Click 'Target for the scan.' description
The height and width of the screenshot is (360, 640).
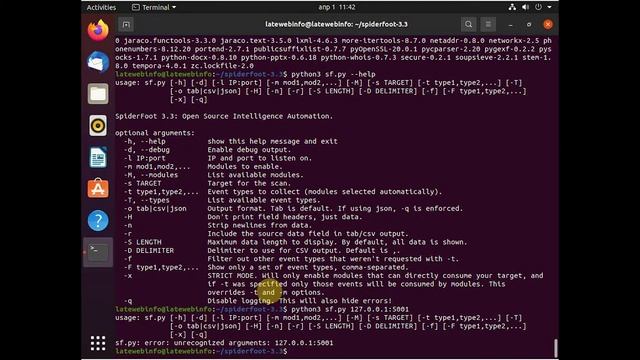pos(249,183)
